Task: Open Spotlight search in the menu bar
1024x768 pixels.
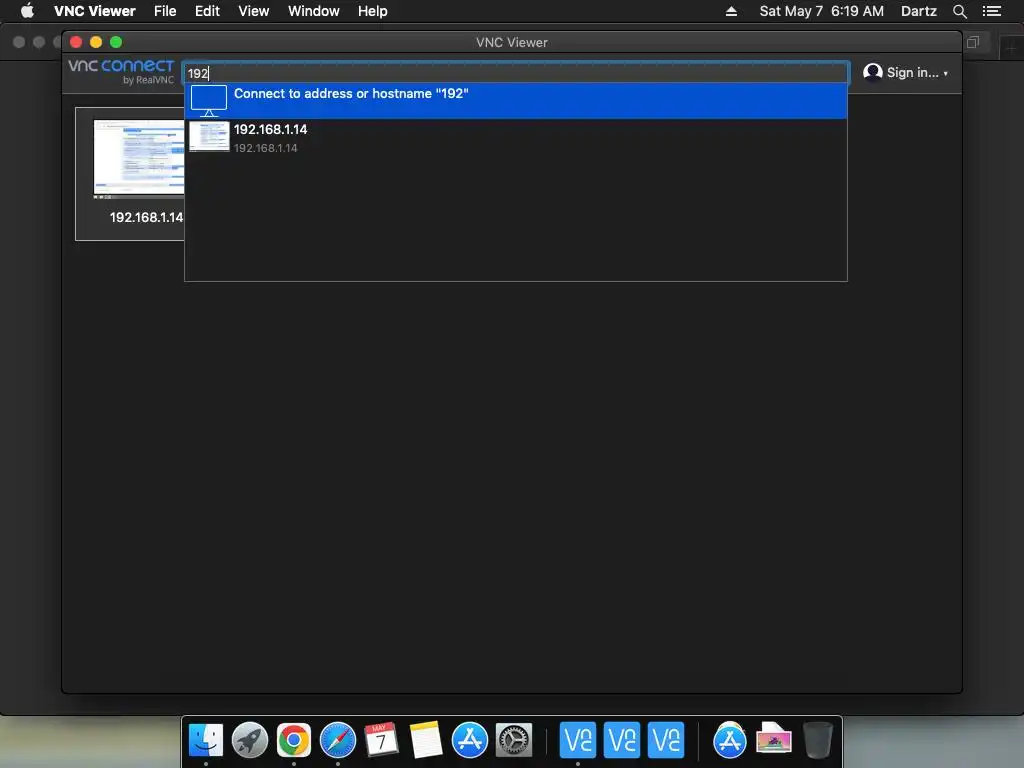Action: [959, 11]
